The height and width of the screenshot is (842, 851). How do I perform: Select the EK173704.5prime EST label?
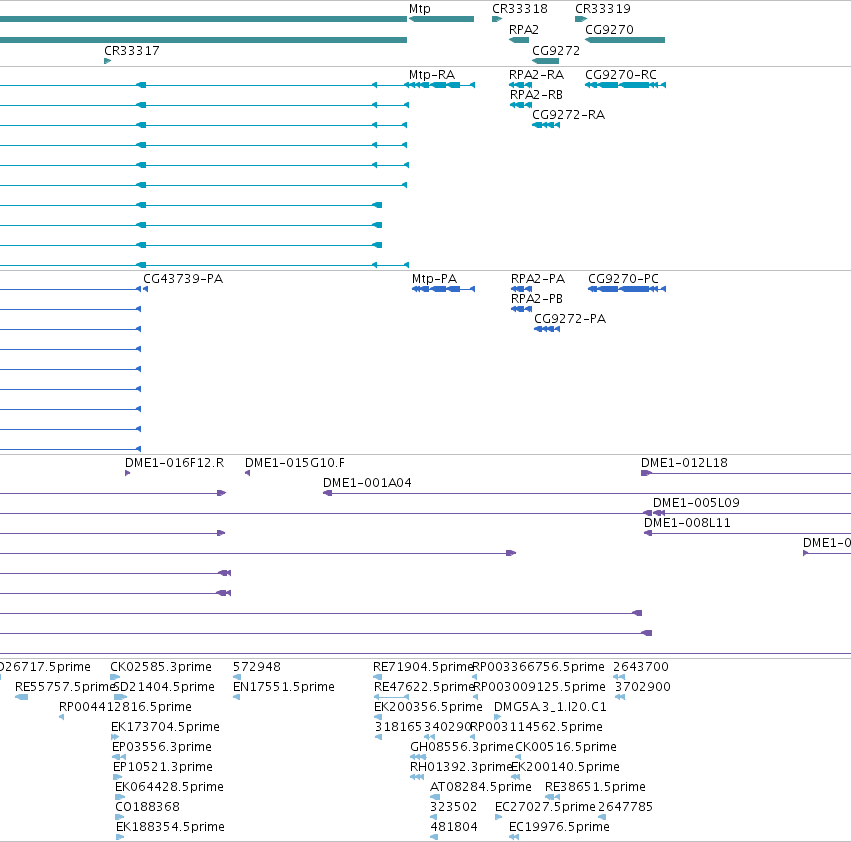165,727
